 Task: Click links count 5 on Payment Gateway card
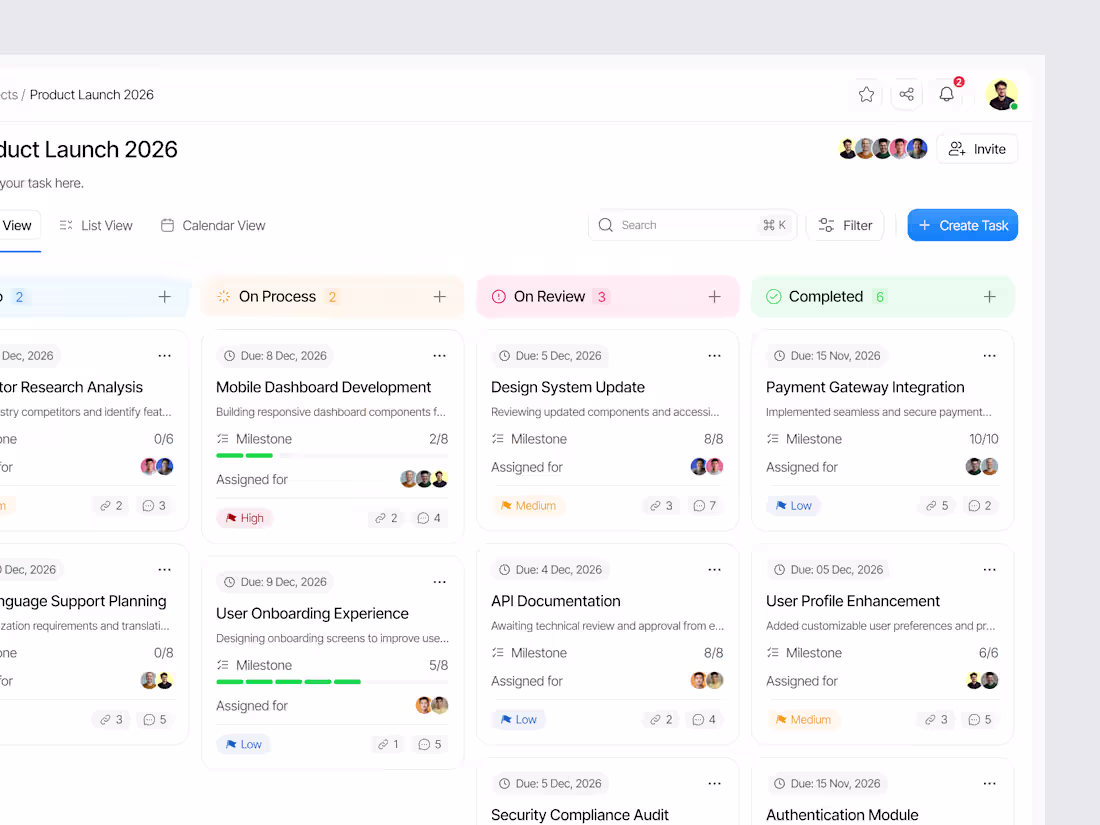coord(936,505)
